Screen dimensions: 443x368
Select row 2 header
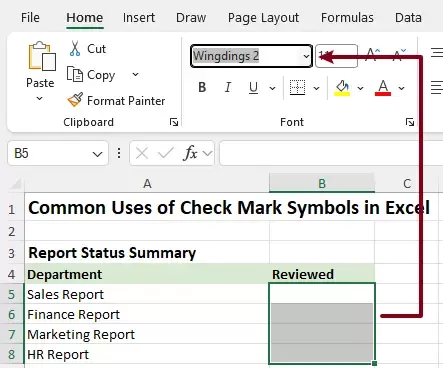click(x=12, y=231)
